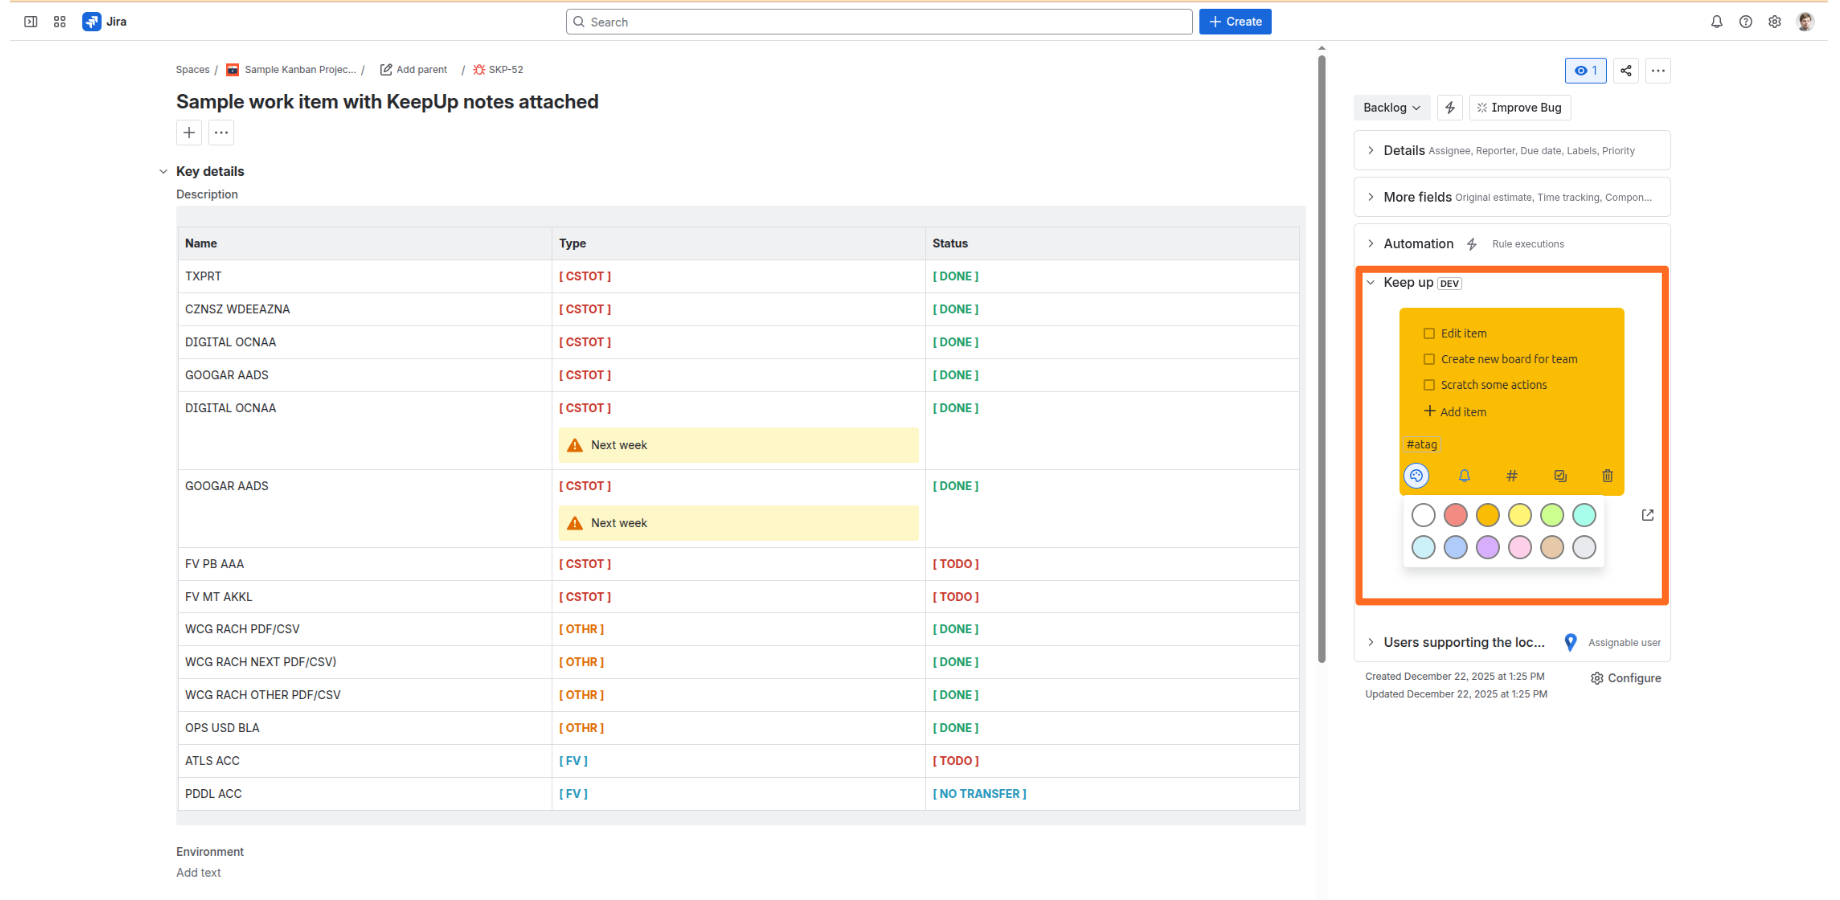Open the automation lightning bolt button
This screenshot has height=900, width=1840.
coord(1450,108)
